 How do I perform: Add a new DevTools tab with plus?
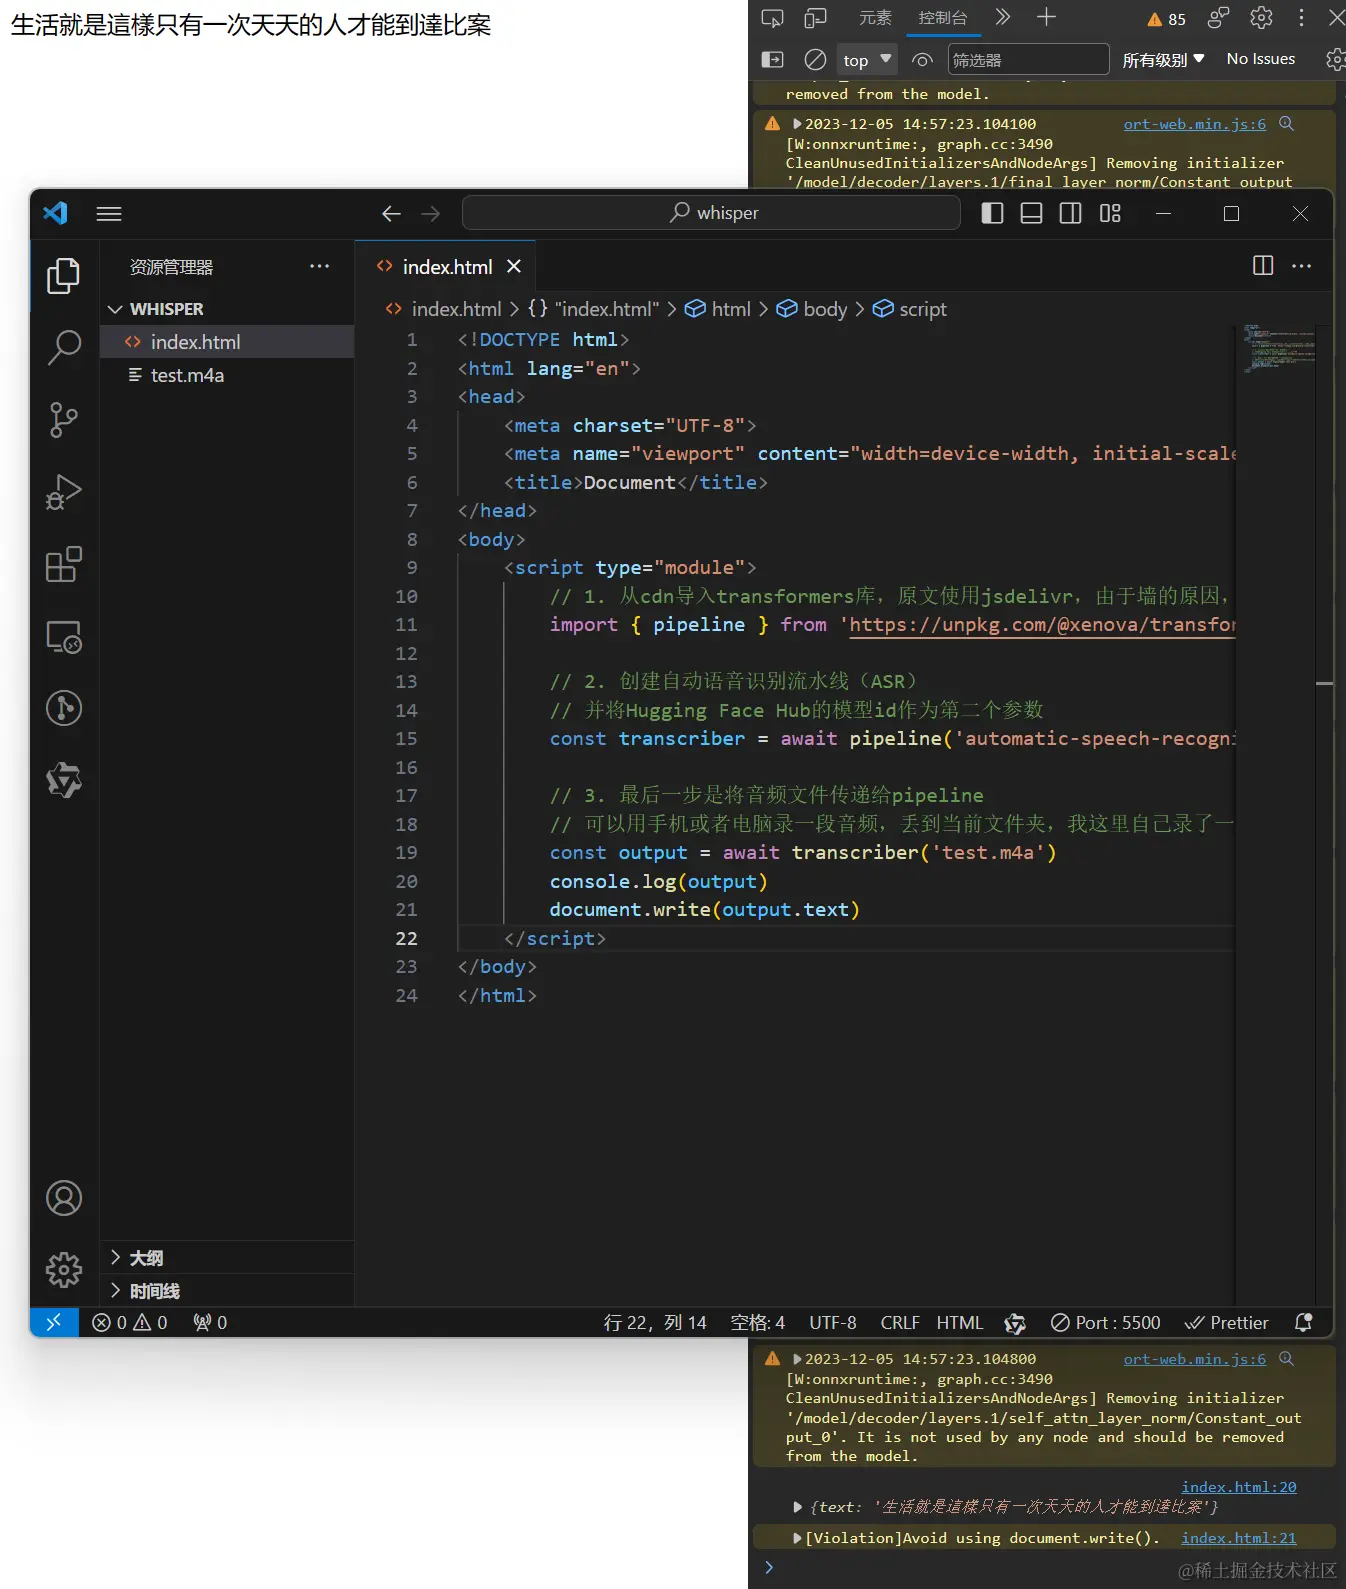point(1046,17)
